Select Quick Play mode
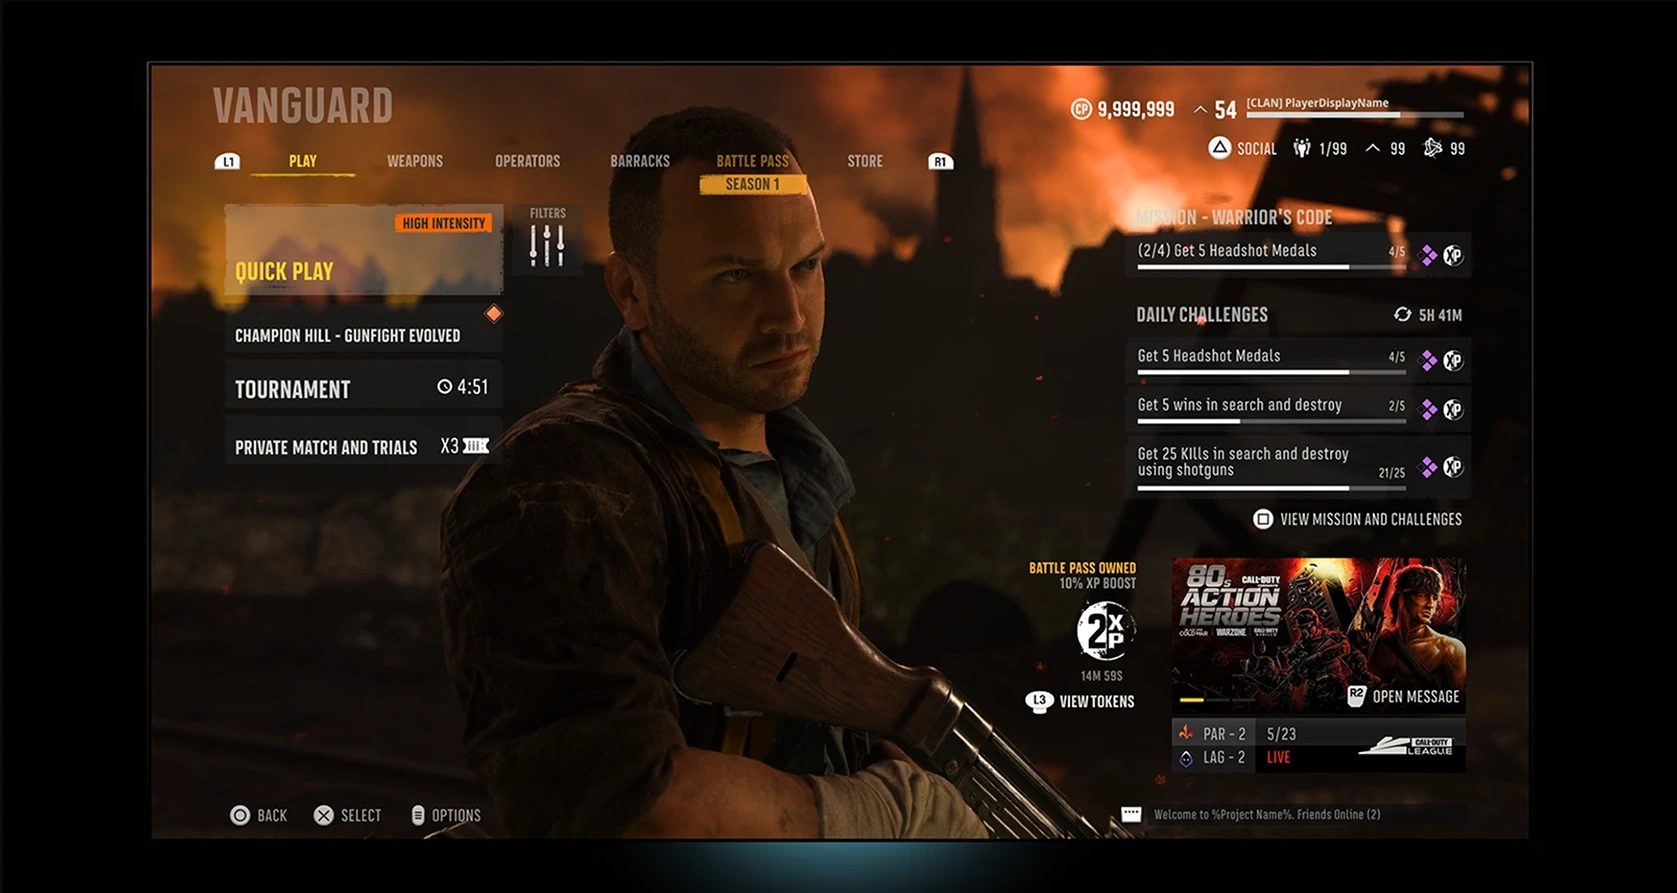Screen dimensions: 1677x893 [x=364, y=250]
